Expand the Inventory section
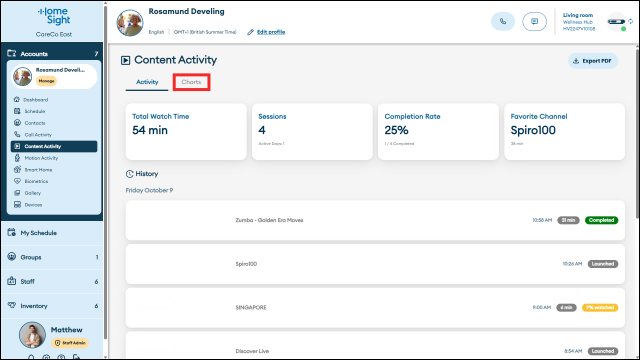Screen dimensions: 640x360 coord(52,306)
